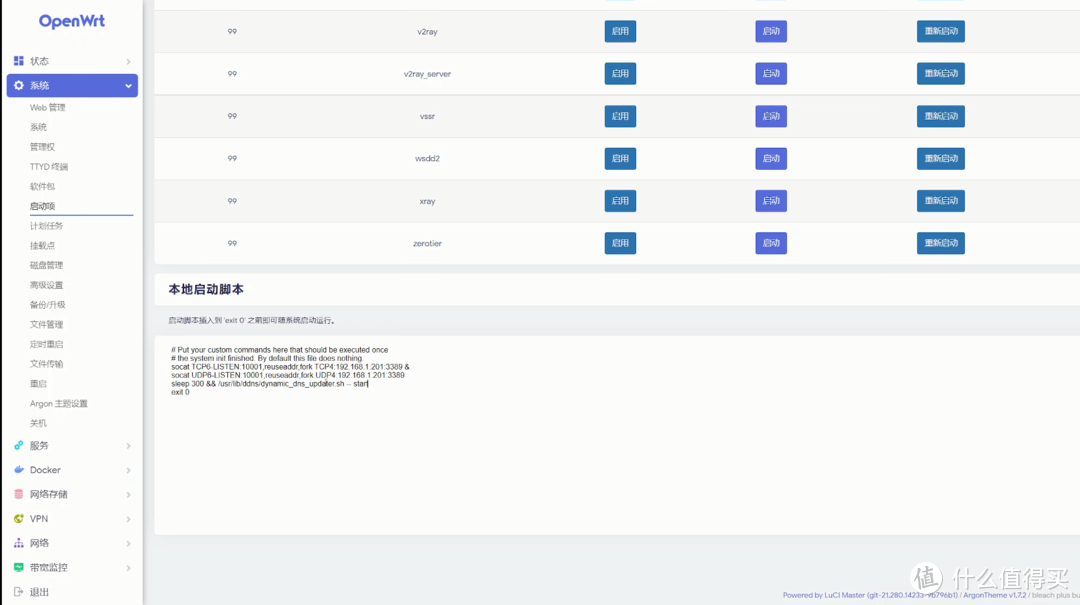Collapse the 系统 menu chevron
The image size is (1080, 605).
click(x=128, y=85)
